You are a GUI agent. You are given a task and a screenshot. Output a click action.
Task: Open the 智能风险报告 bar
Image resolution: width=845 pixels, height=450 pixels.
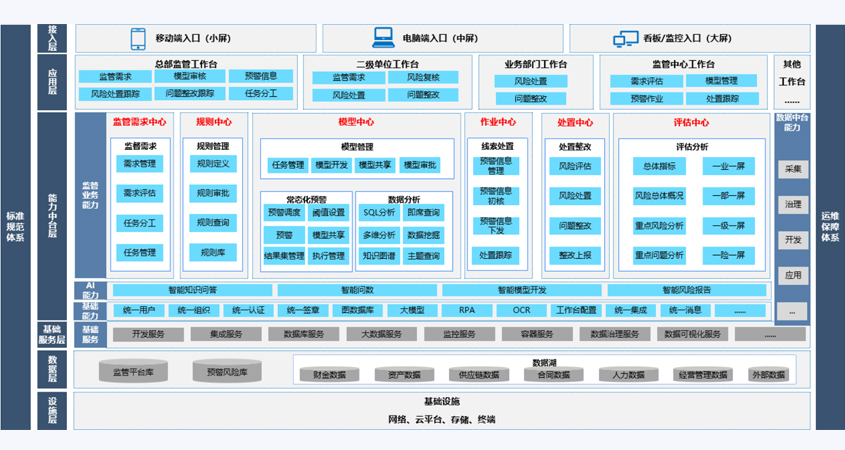687,290
